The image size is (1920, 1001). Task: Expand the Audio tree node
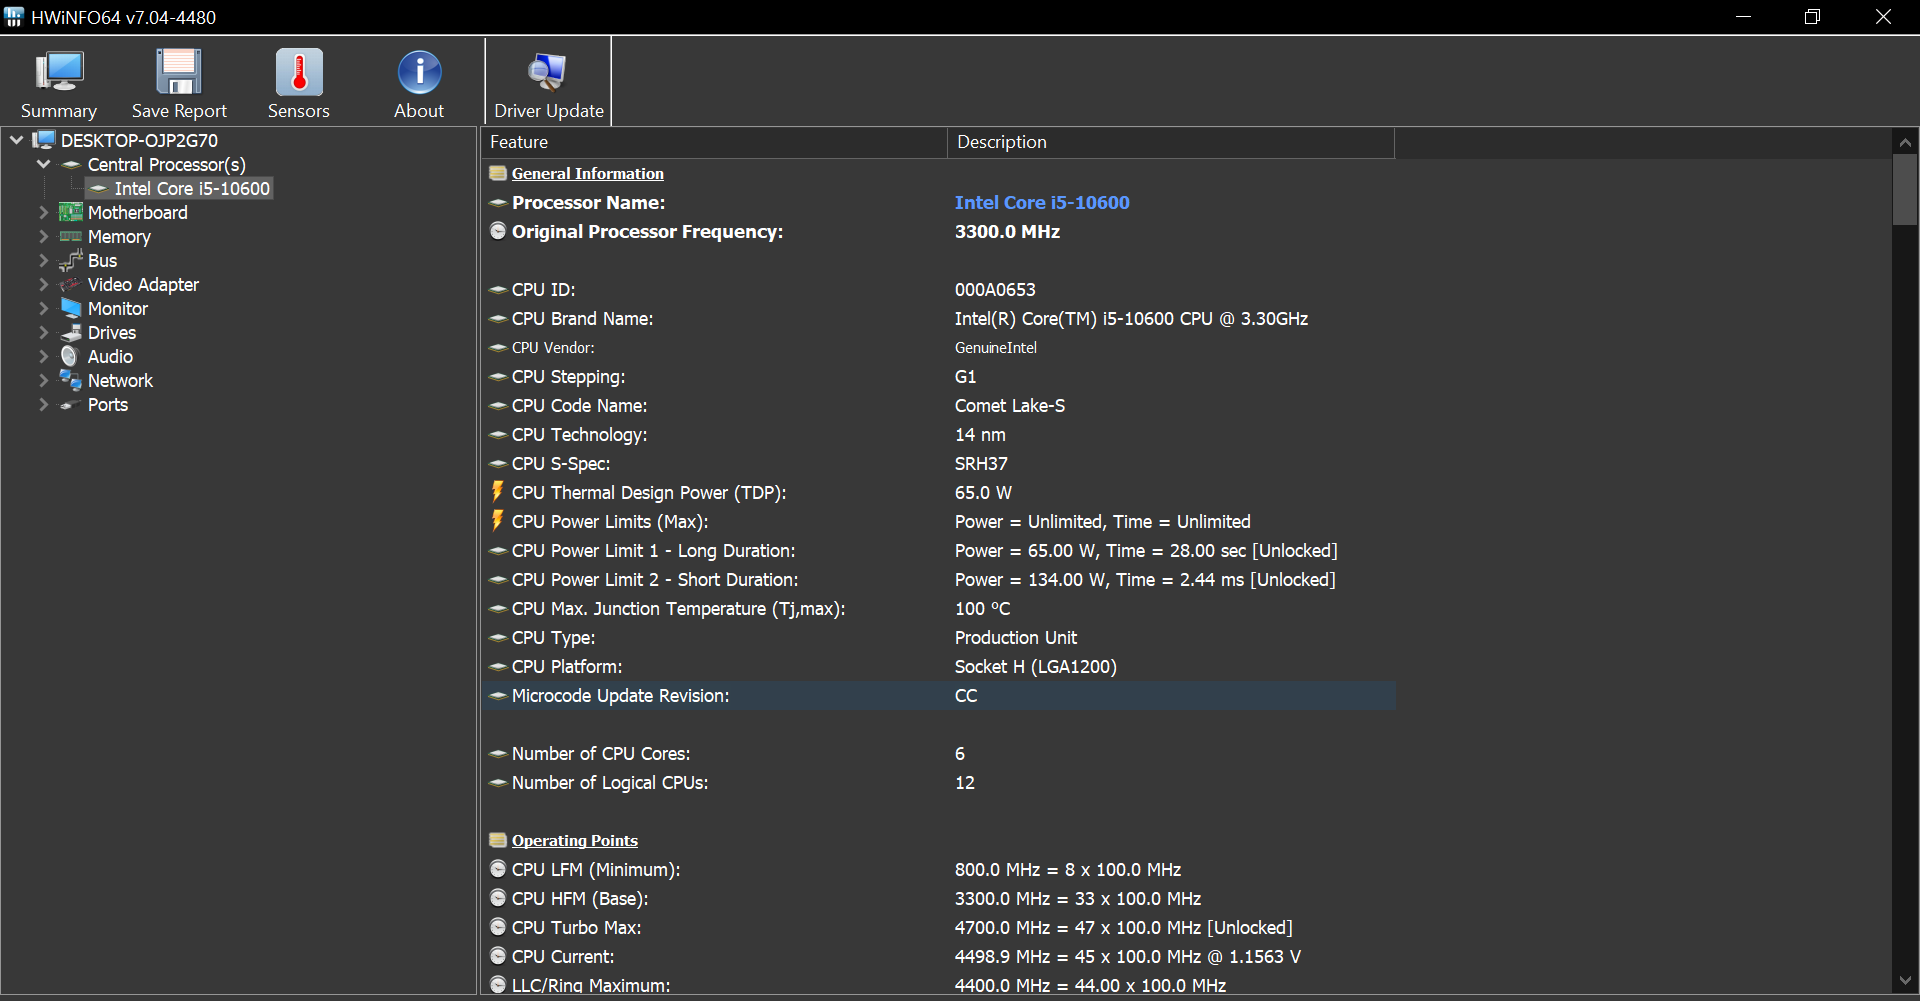pyautogui.click(x=43, y=356)
